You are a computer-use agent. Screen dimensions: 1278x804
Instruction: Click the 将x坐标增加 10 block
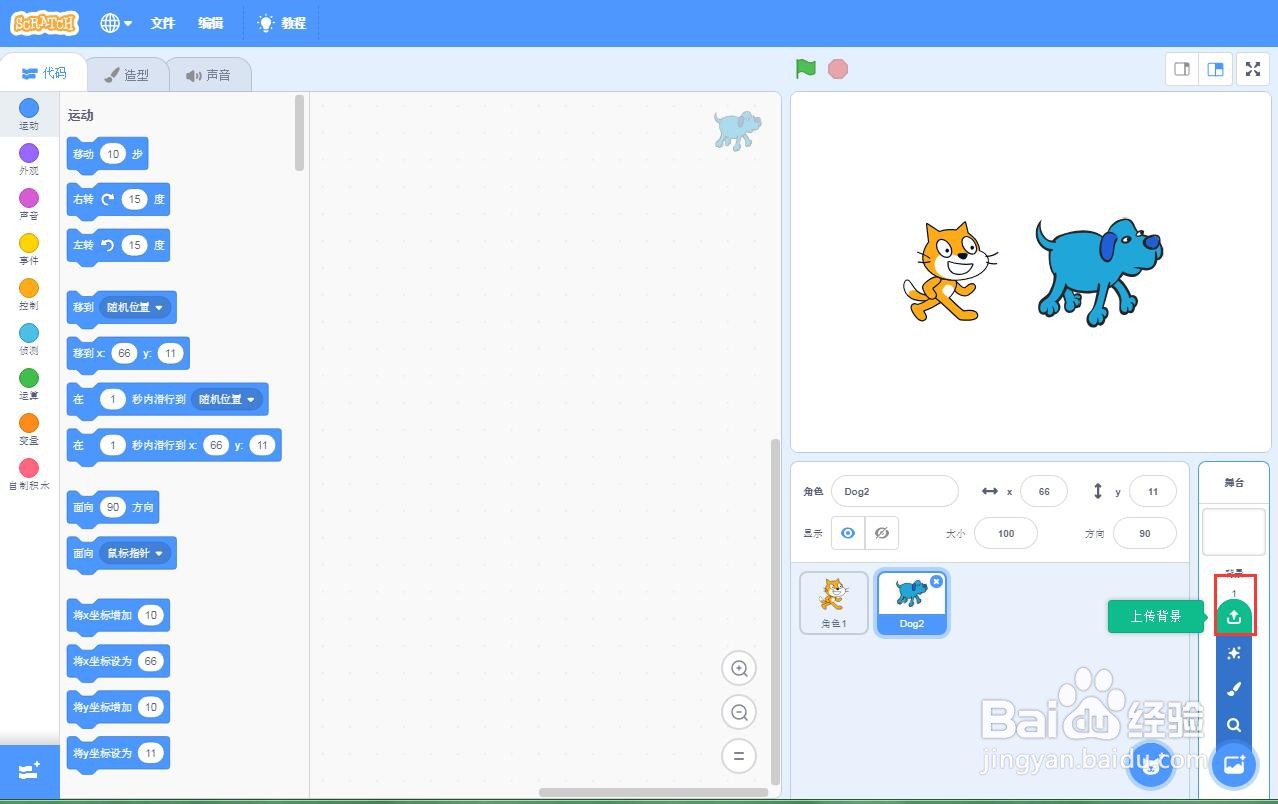tap(118, 615)
